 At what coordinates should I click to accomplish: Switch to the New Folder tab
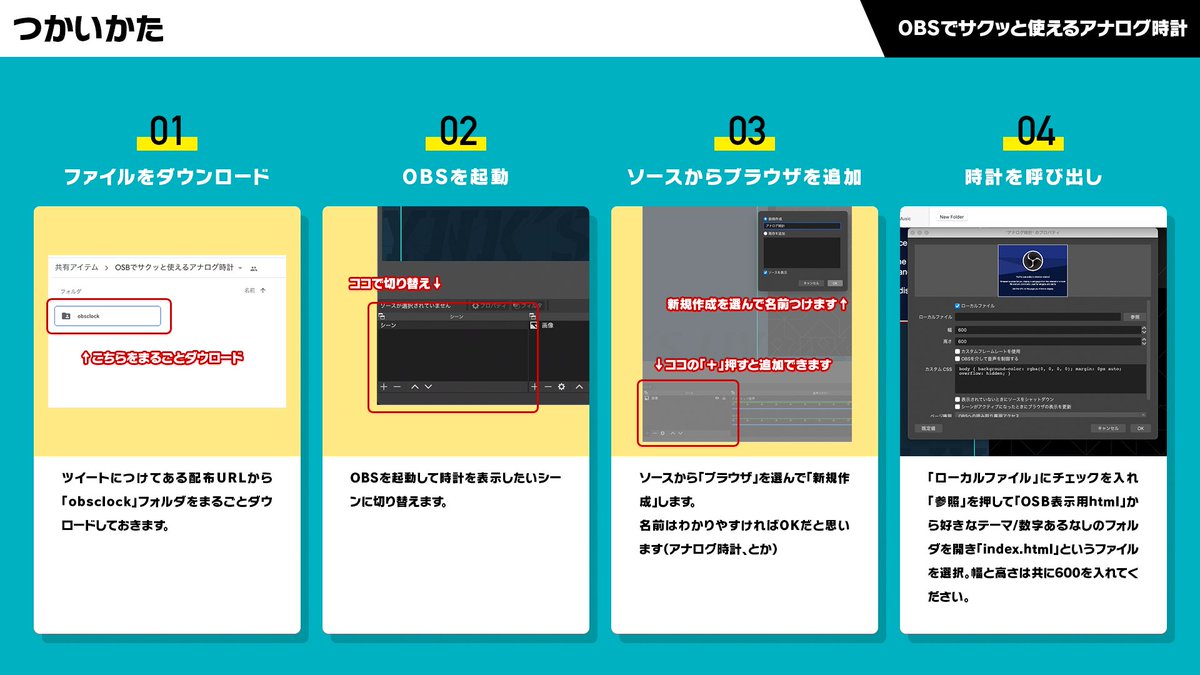point(952,217)
